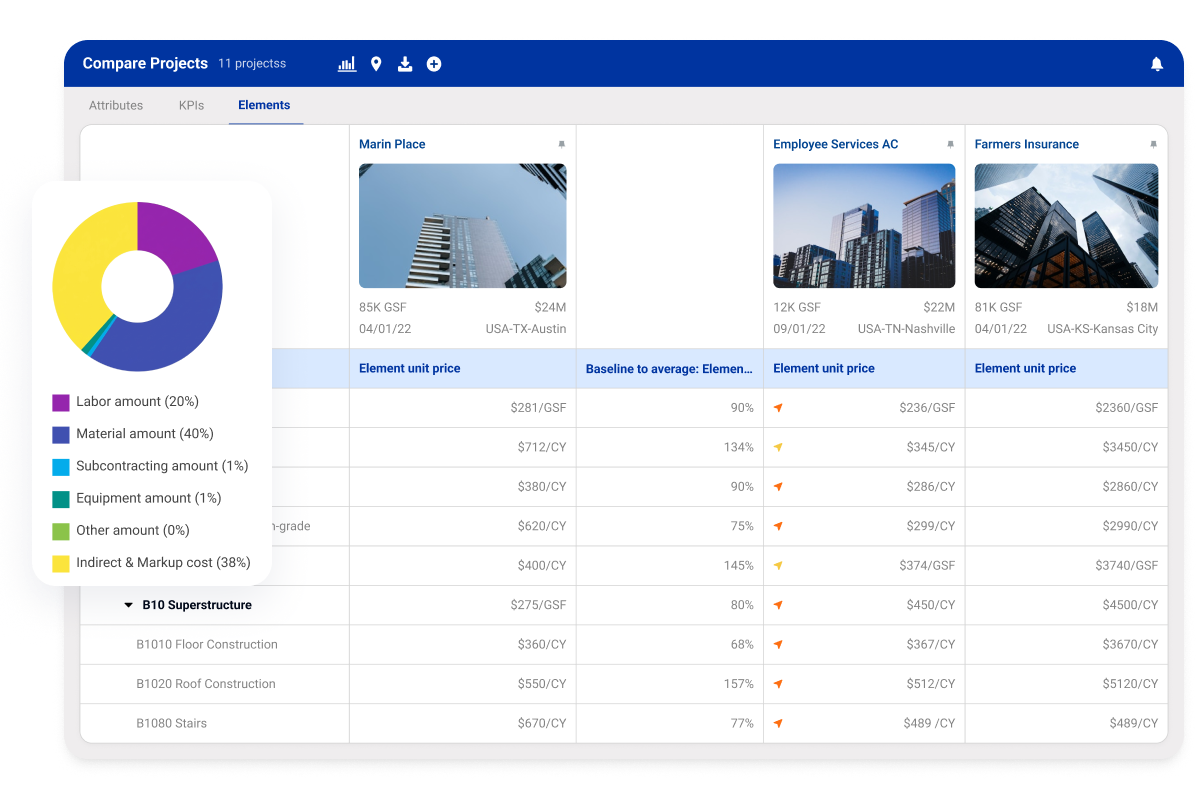Click the Equipment amount teal swatch

(61, 498)
